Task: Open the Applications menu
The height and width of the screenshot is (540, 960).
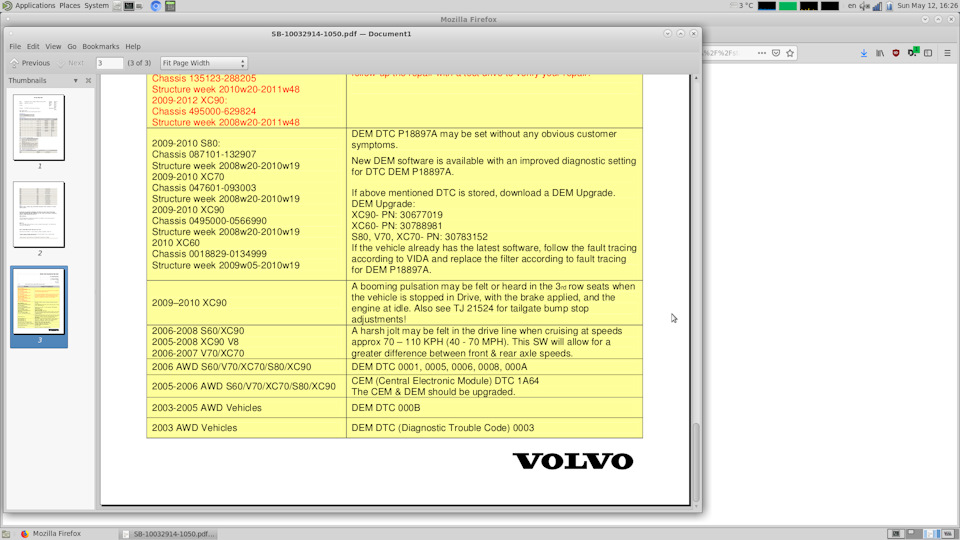Action: click(35, 6)
